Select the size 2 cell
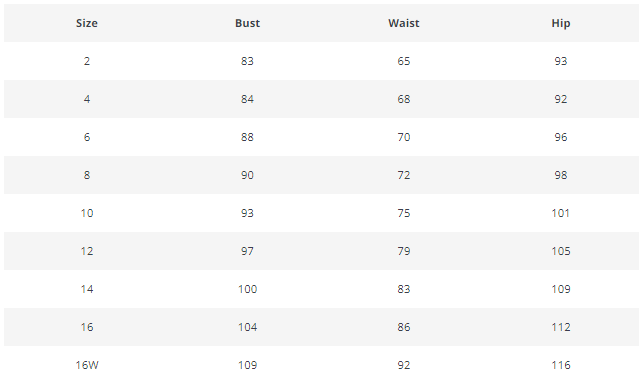The image size is (643, 381). [87, 61]
